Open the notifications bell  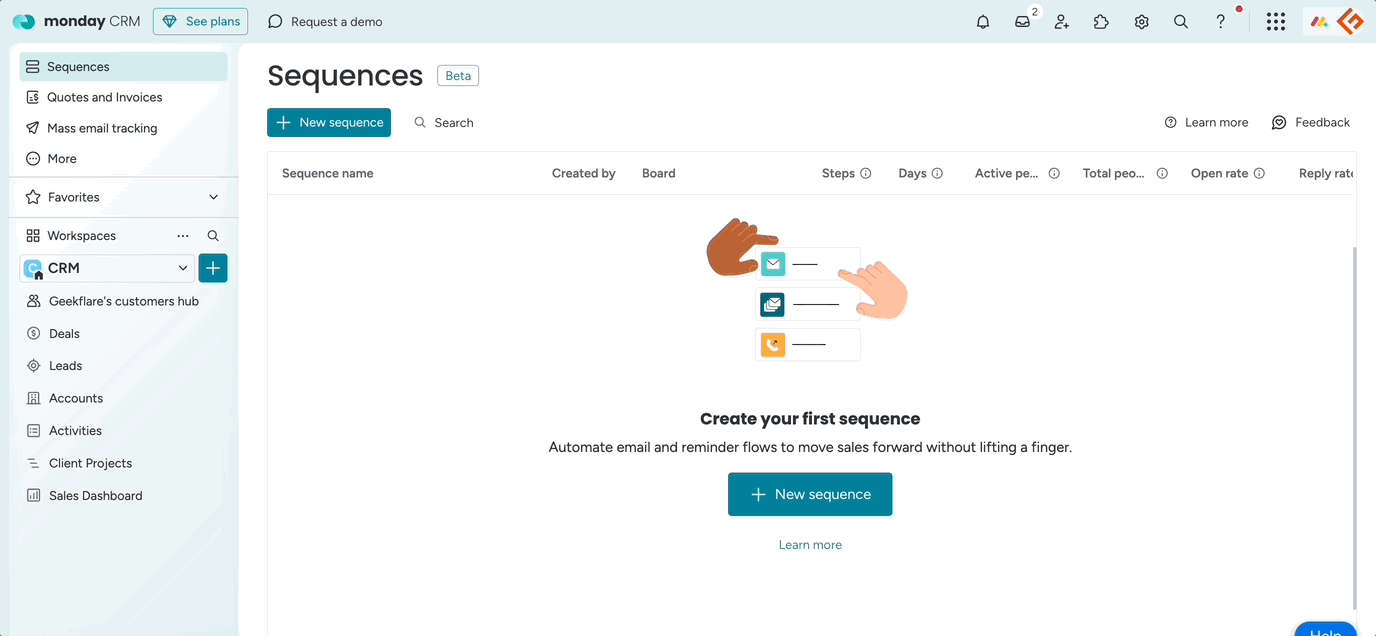(983, 21)
